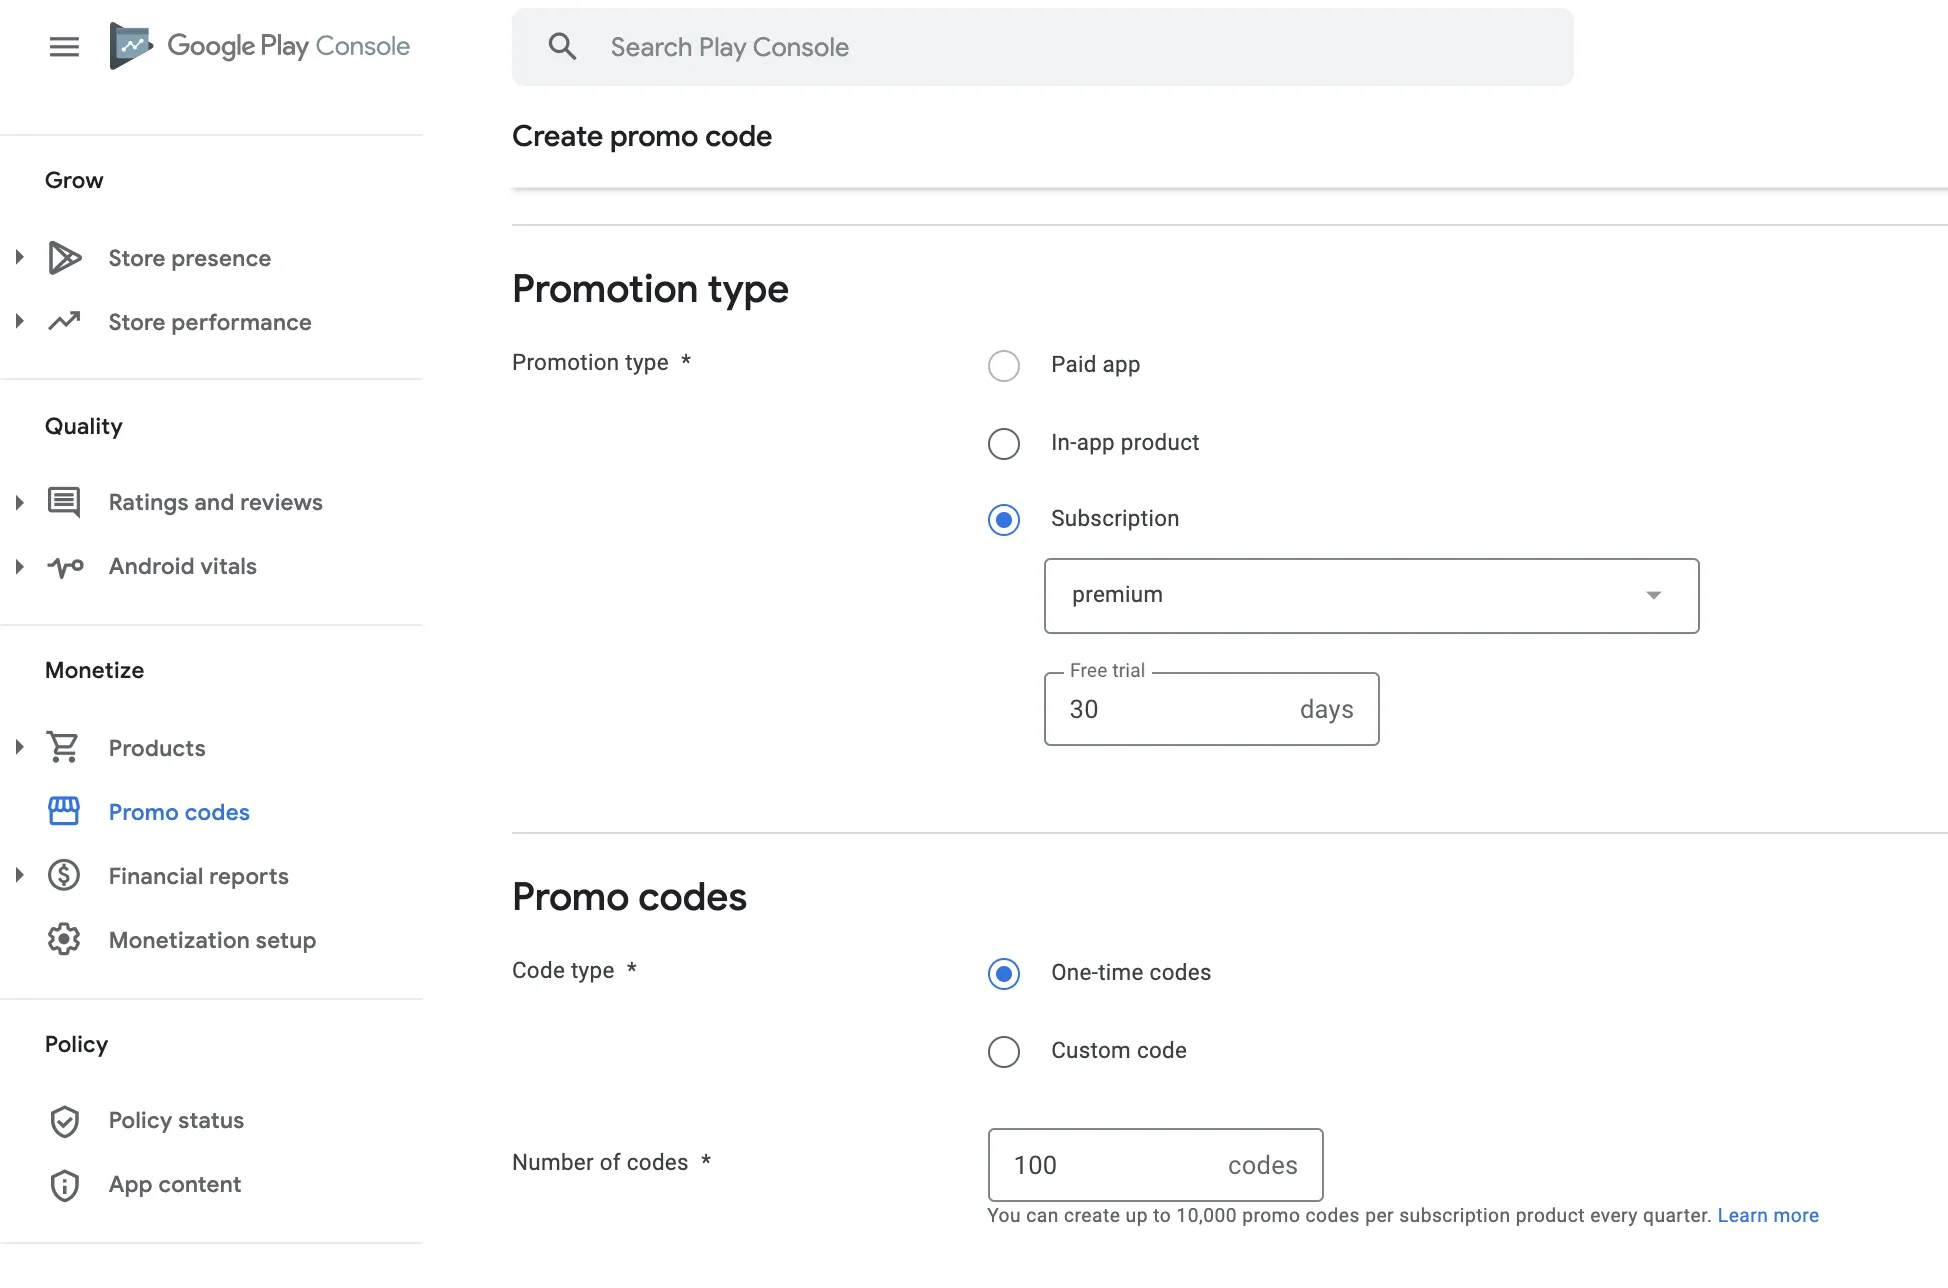
Task: Click the Learn more link
Action: click(1768, 1216)
